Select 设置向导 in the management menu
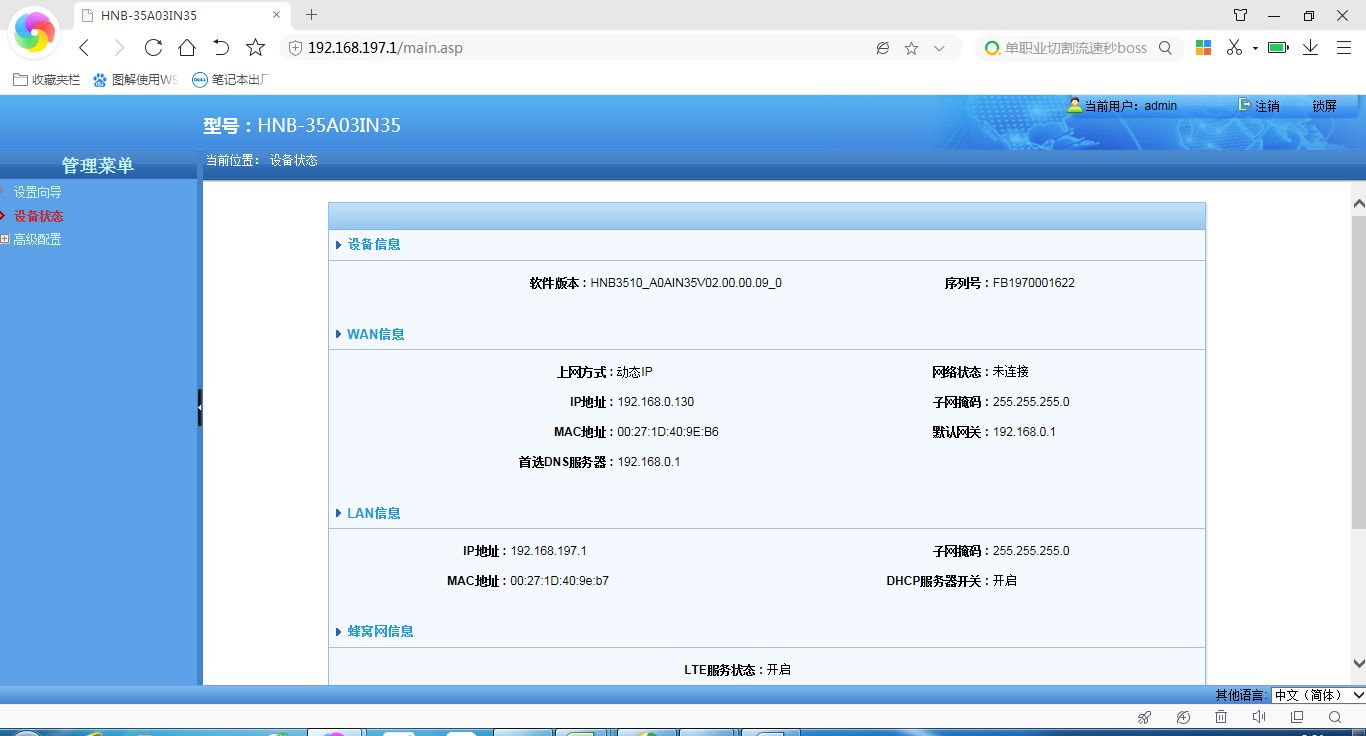This screenshot has width=1366, height=736. coord(37,192)
